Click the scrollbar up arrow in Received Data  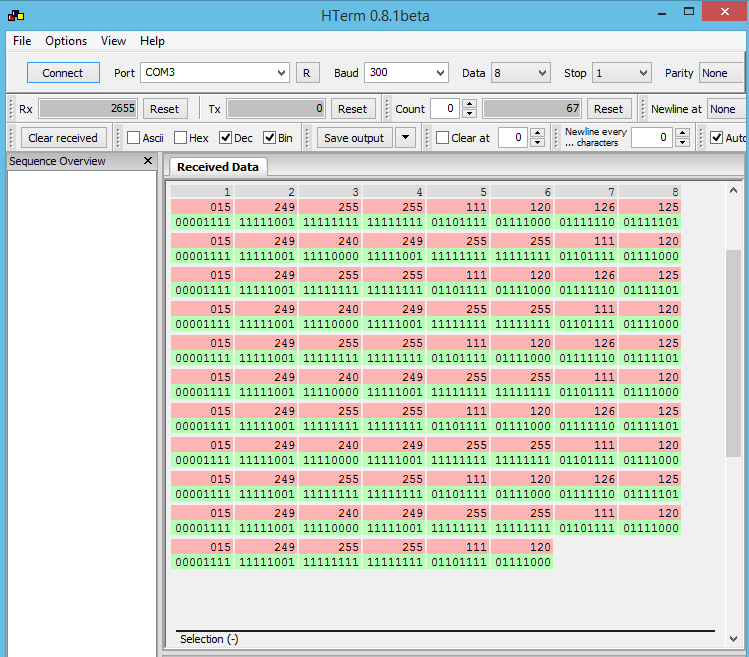coord(733,191)
